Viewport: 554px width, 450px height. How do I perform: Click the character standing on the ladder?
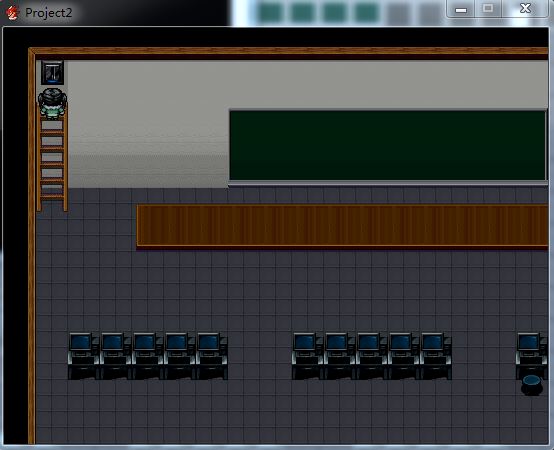coord(52,103)
